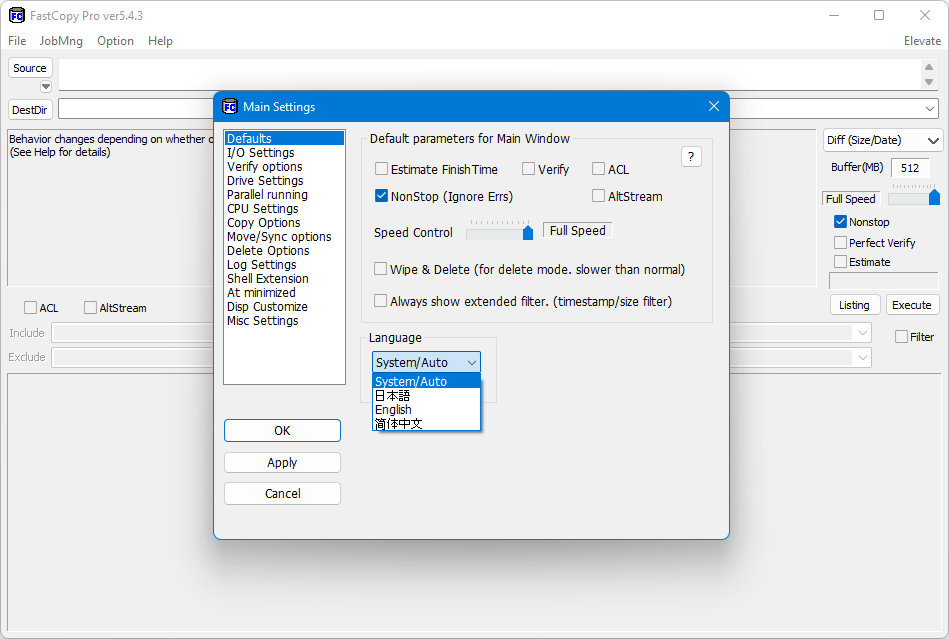Image resolution: width=949 pixels, height=639 pixels.
Task: Click the Buffer(MB) input field
Action: coord(910,168)
